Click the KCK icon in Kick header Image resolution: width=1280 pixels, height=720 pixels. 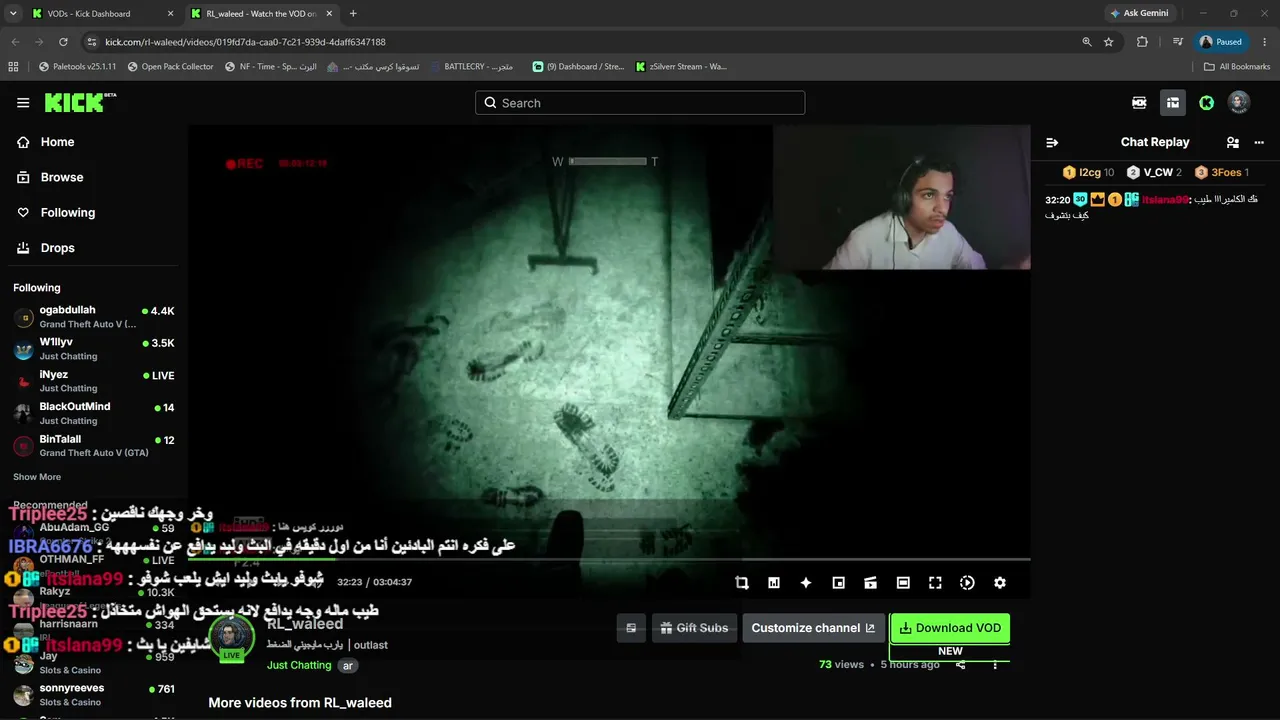pos(1139,103)
